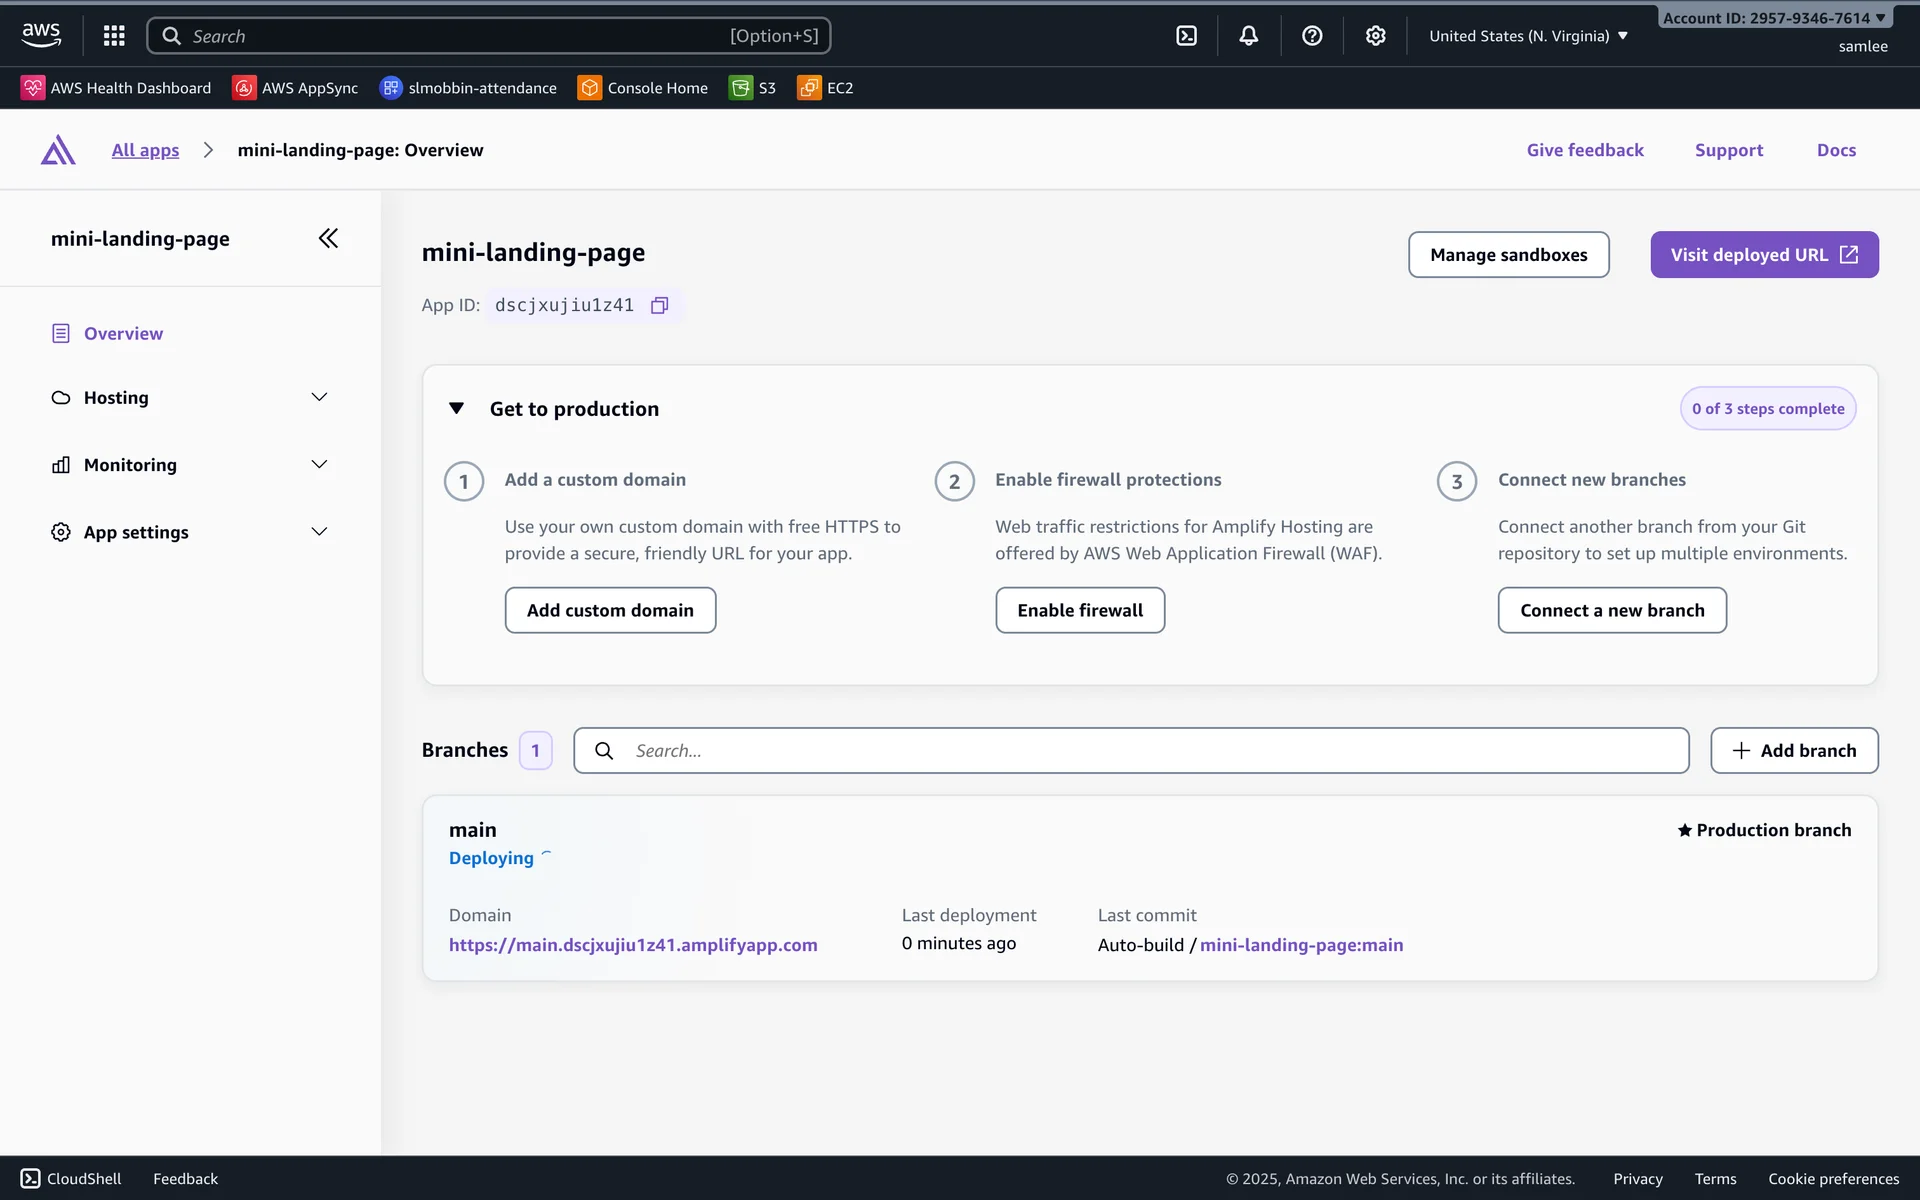
Task: Click Visit deployed URL button
Action: tap(1763, 255)
